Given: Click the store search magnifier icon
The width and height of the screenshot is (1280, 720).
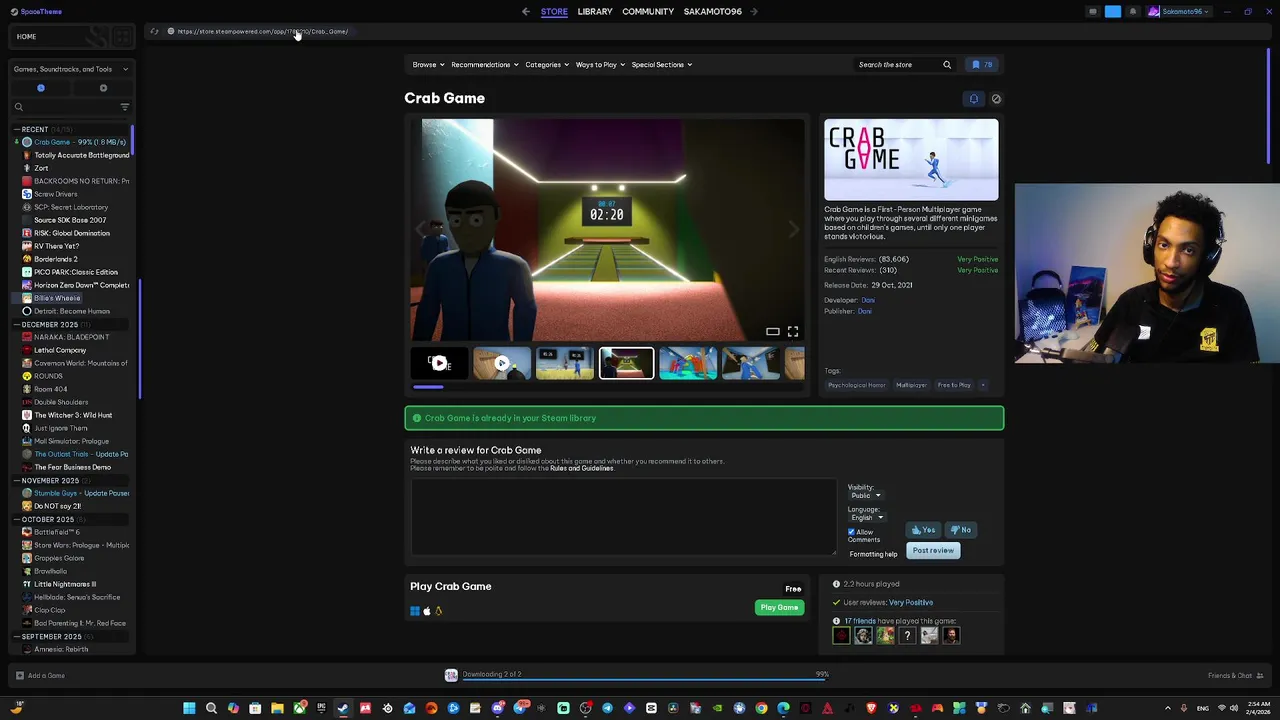Looking at the screenshot, I should pos(947,65).
